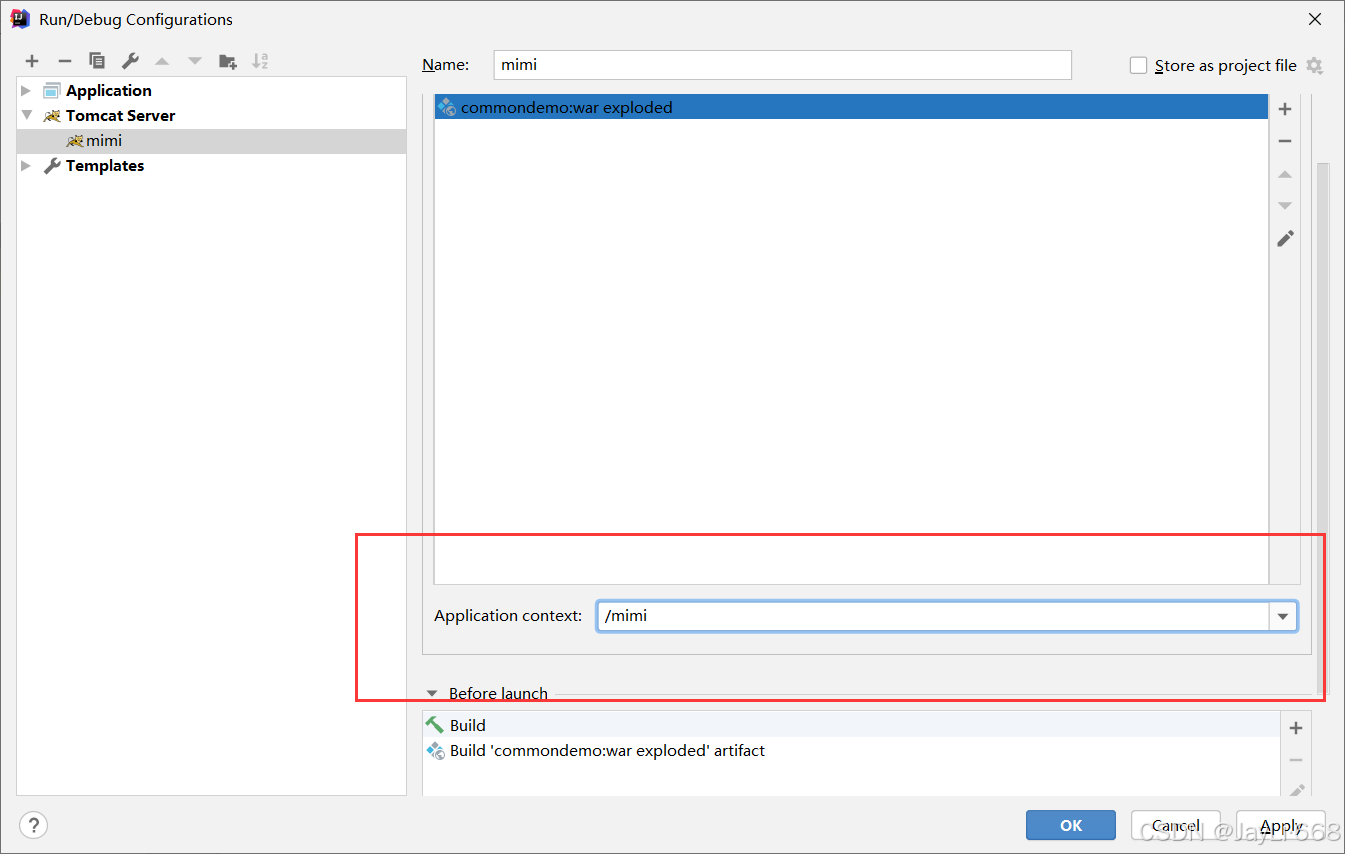Select commondemo:war exploded deployment row

click(x=851, y=107)
